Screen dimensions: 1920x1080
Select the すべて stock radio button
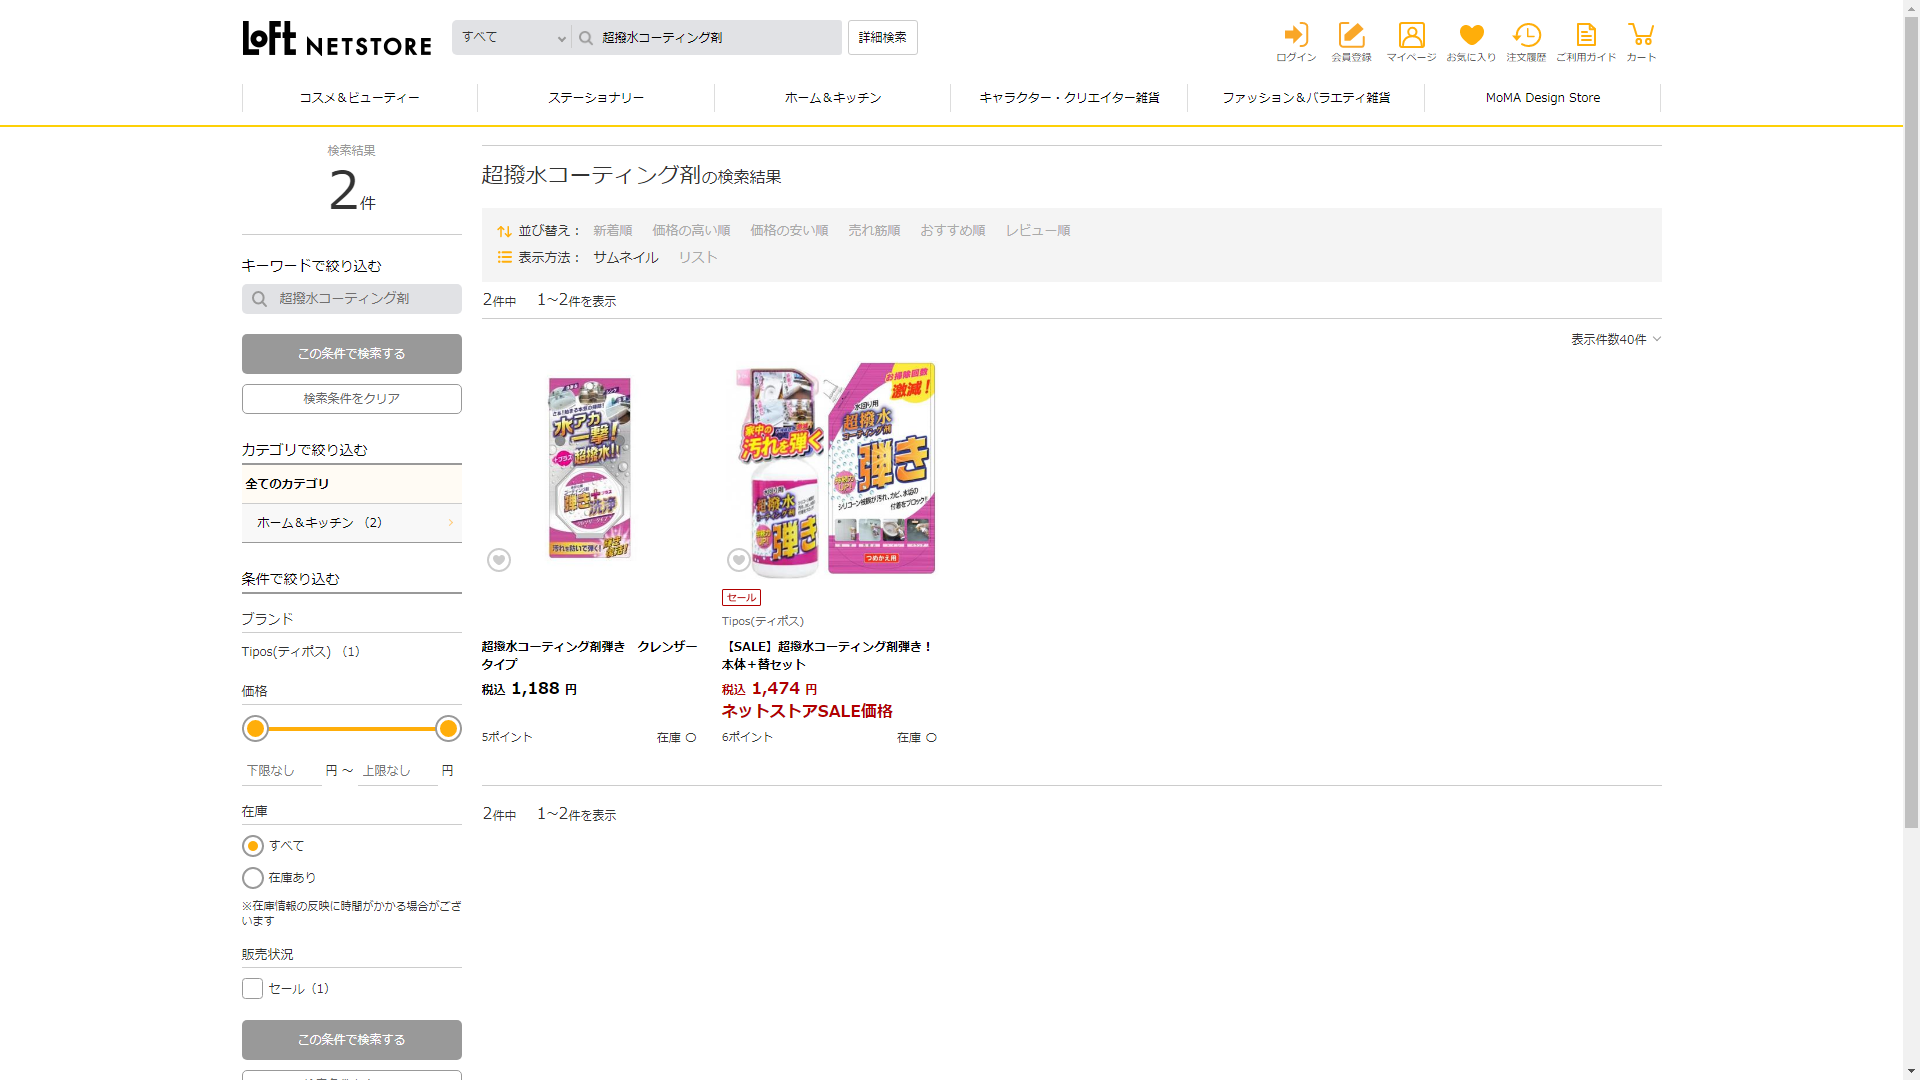253,846
